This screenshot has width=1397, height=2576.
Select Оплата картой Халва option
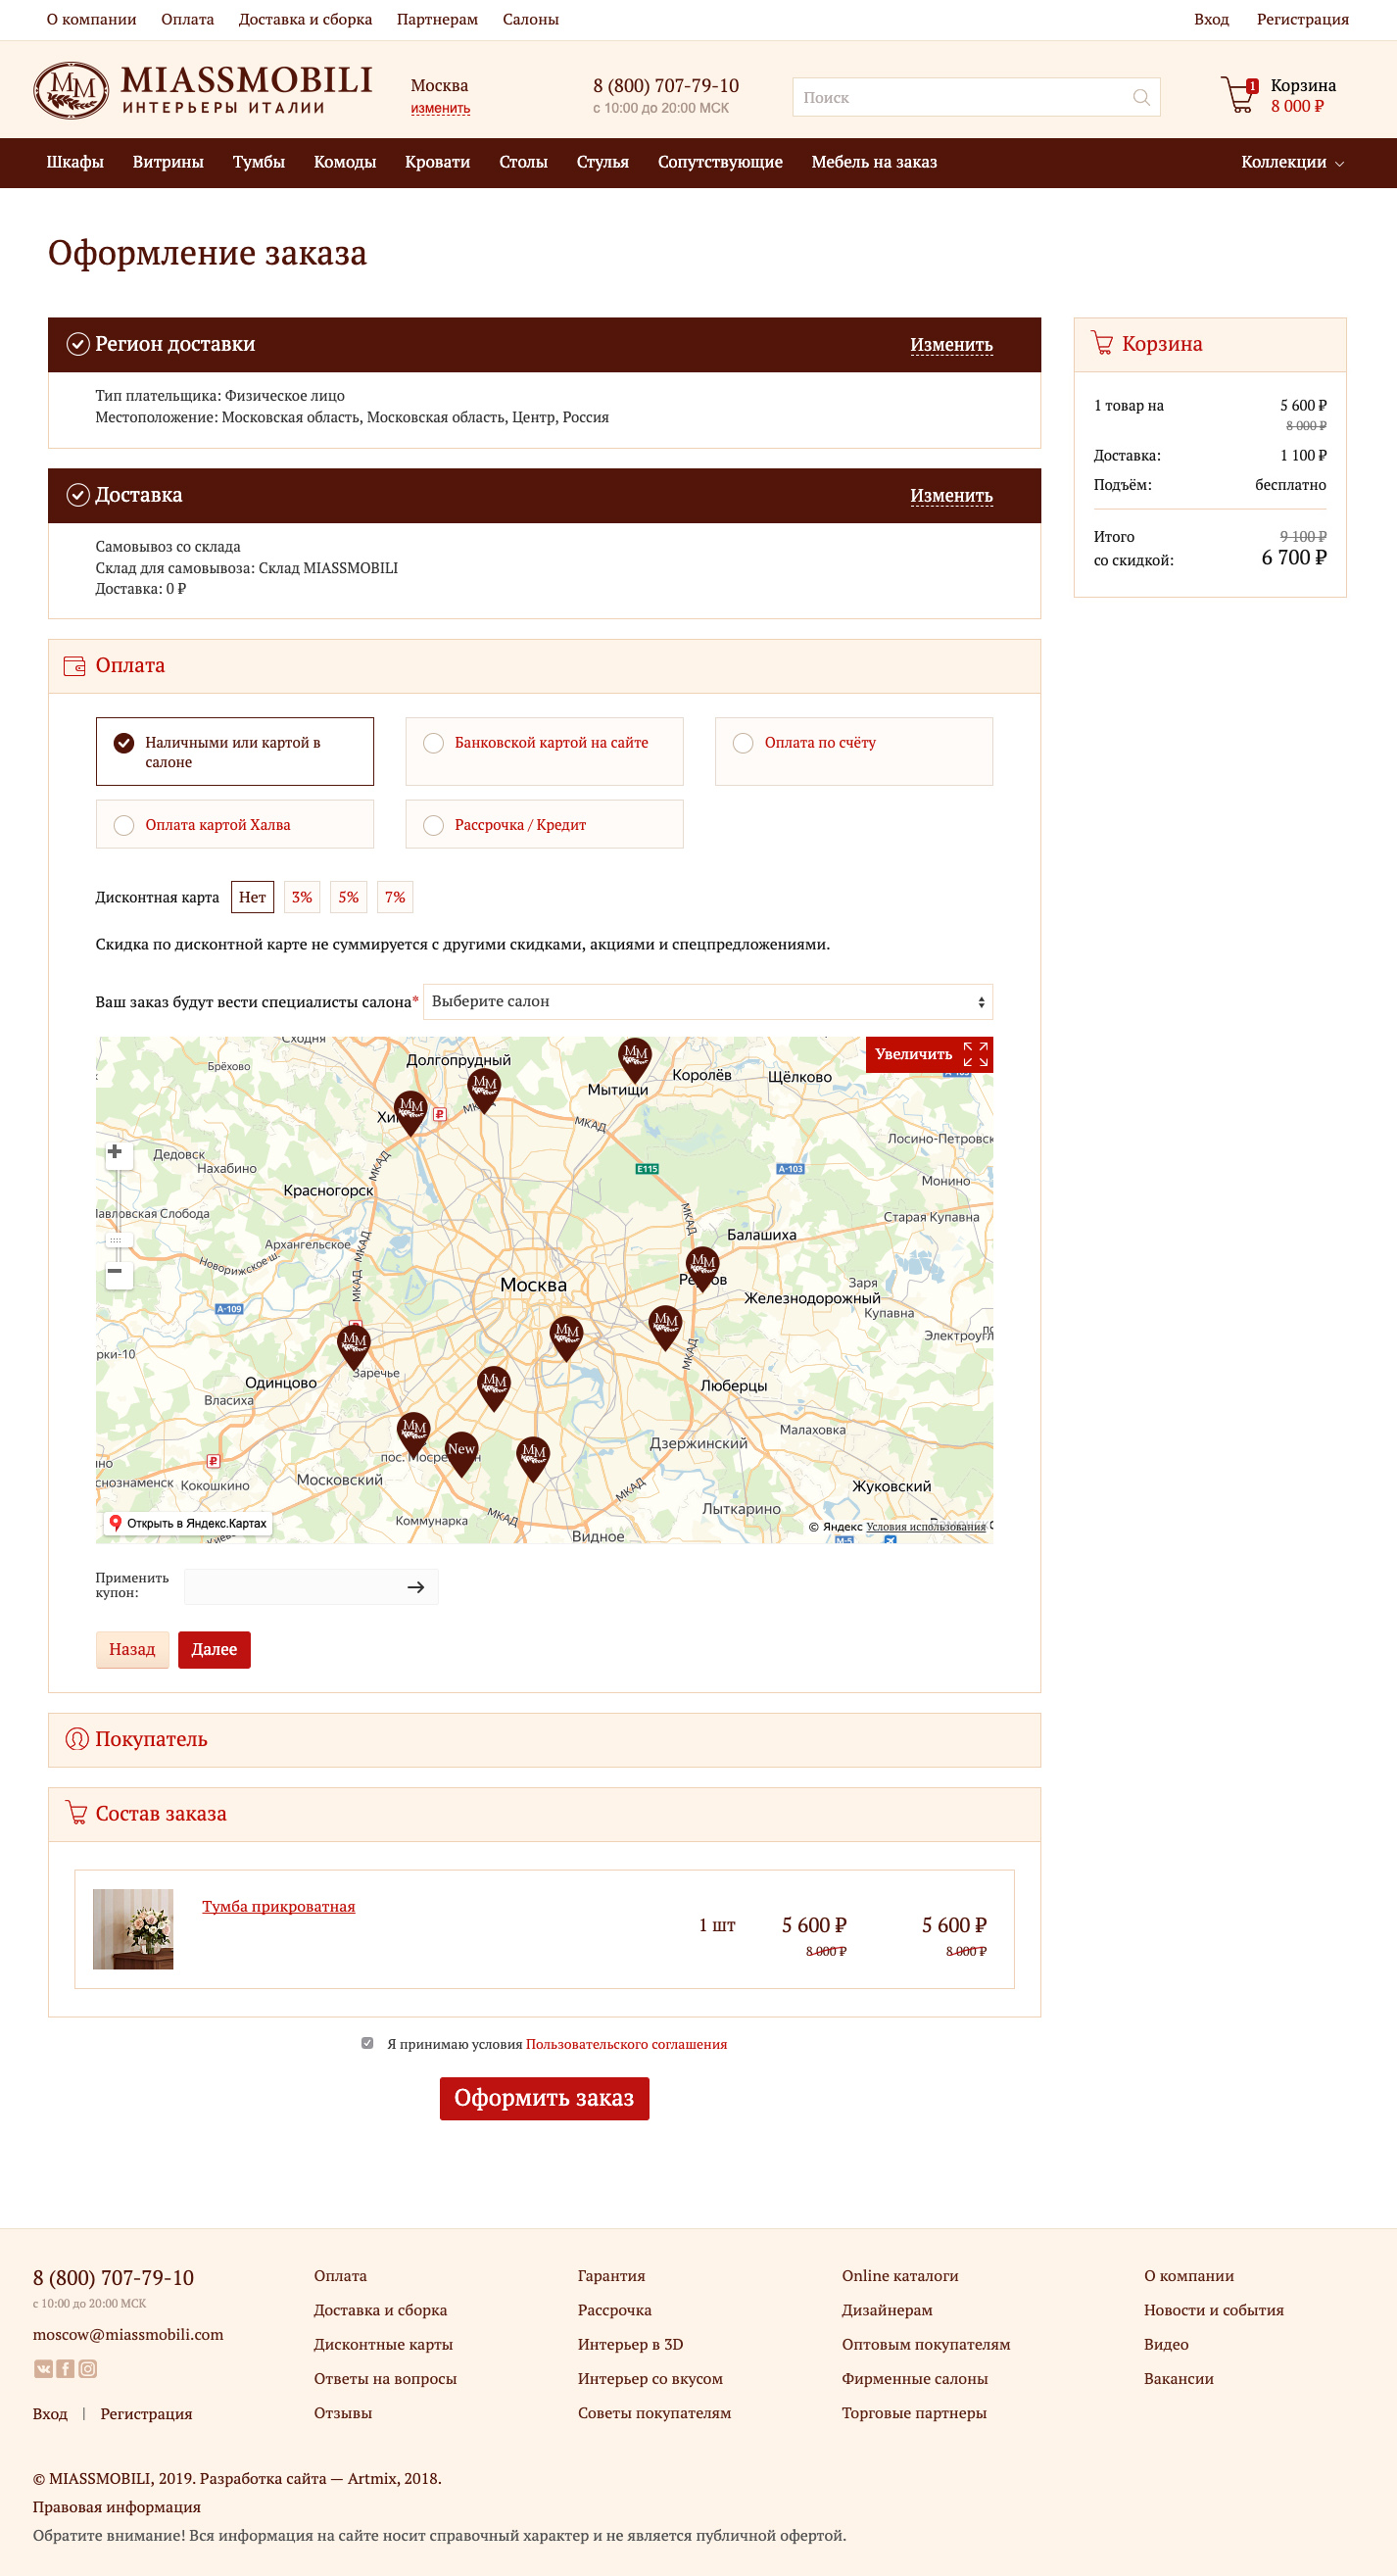(x=235, y=824)
